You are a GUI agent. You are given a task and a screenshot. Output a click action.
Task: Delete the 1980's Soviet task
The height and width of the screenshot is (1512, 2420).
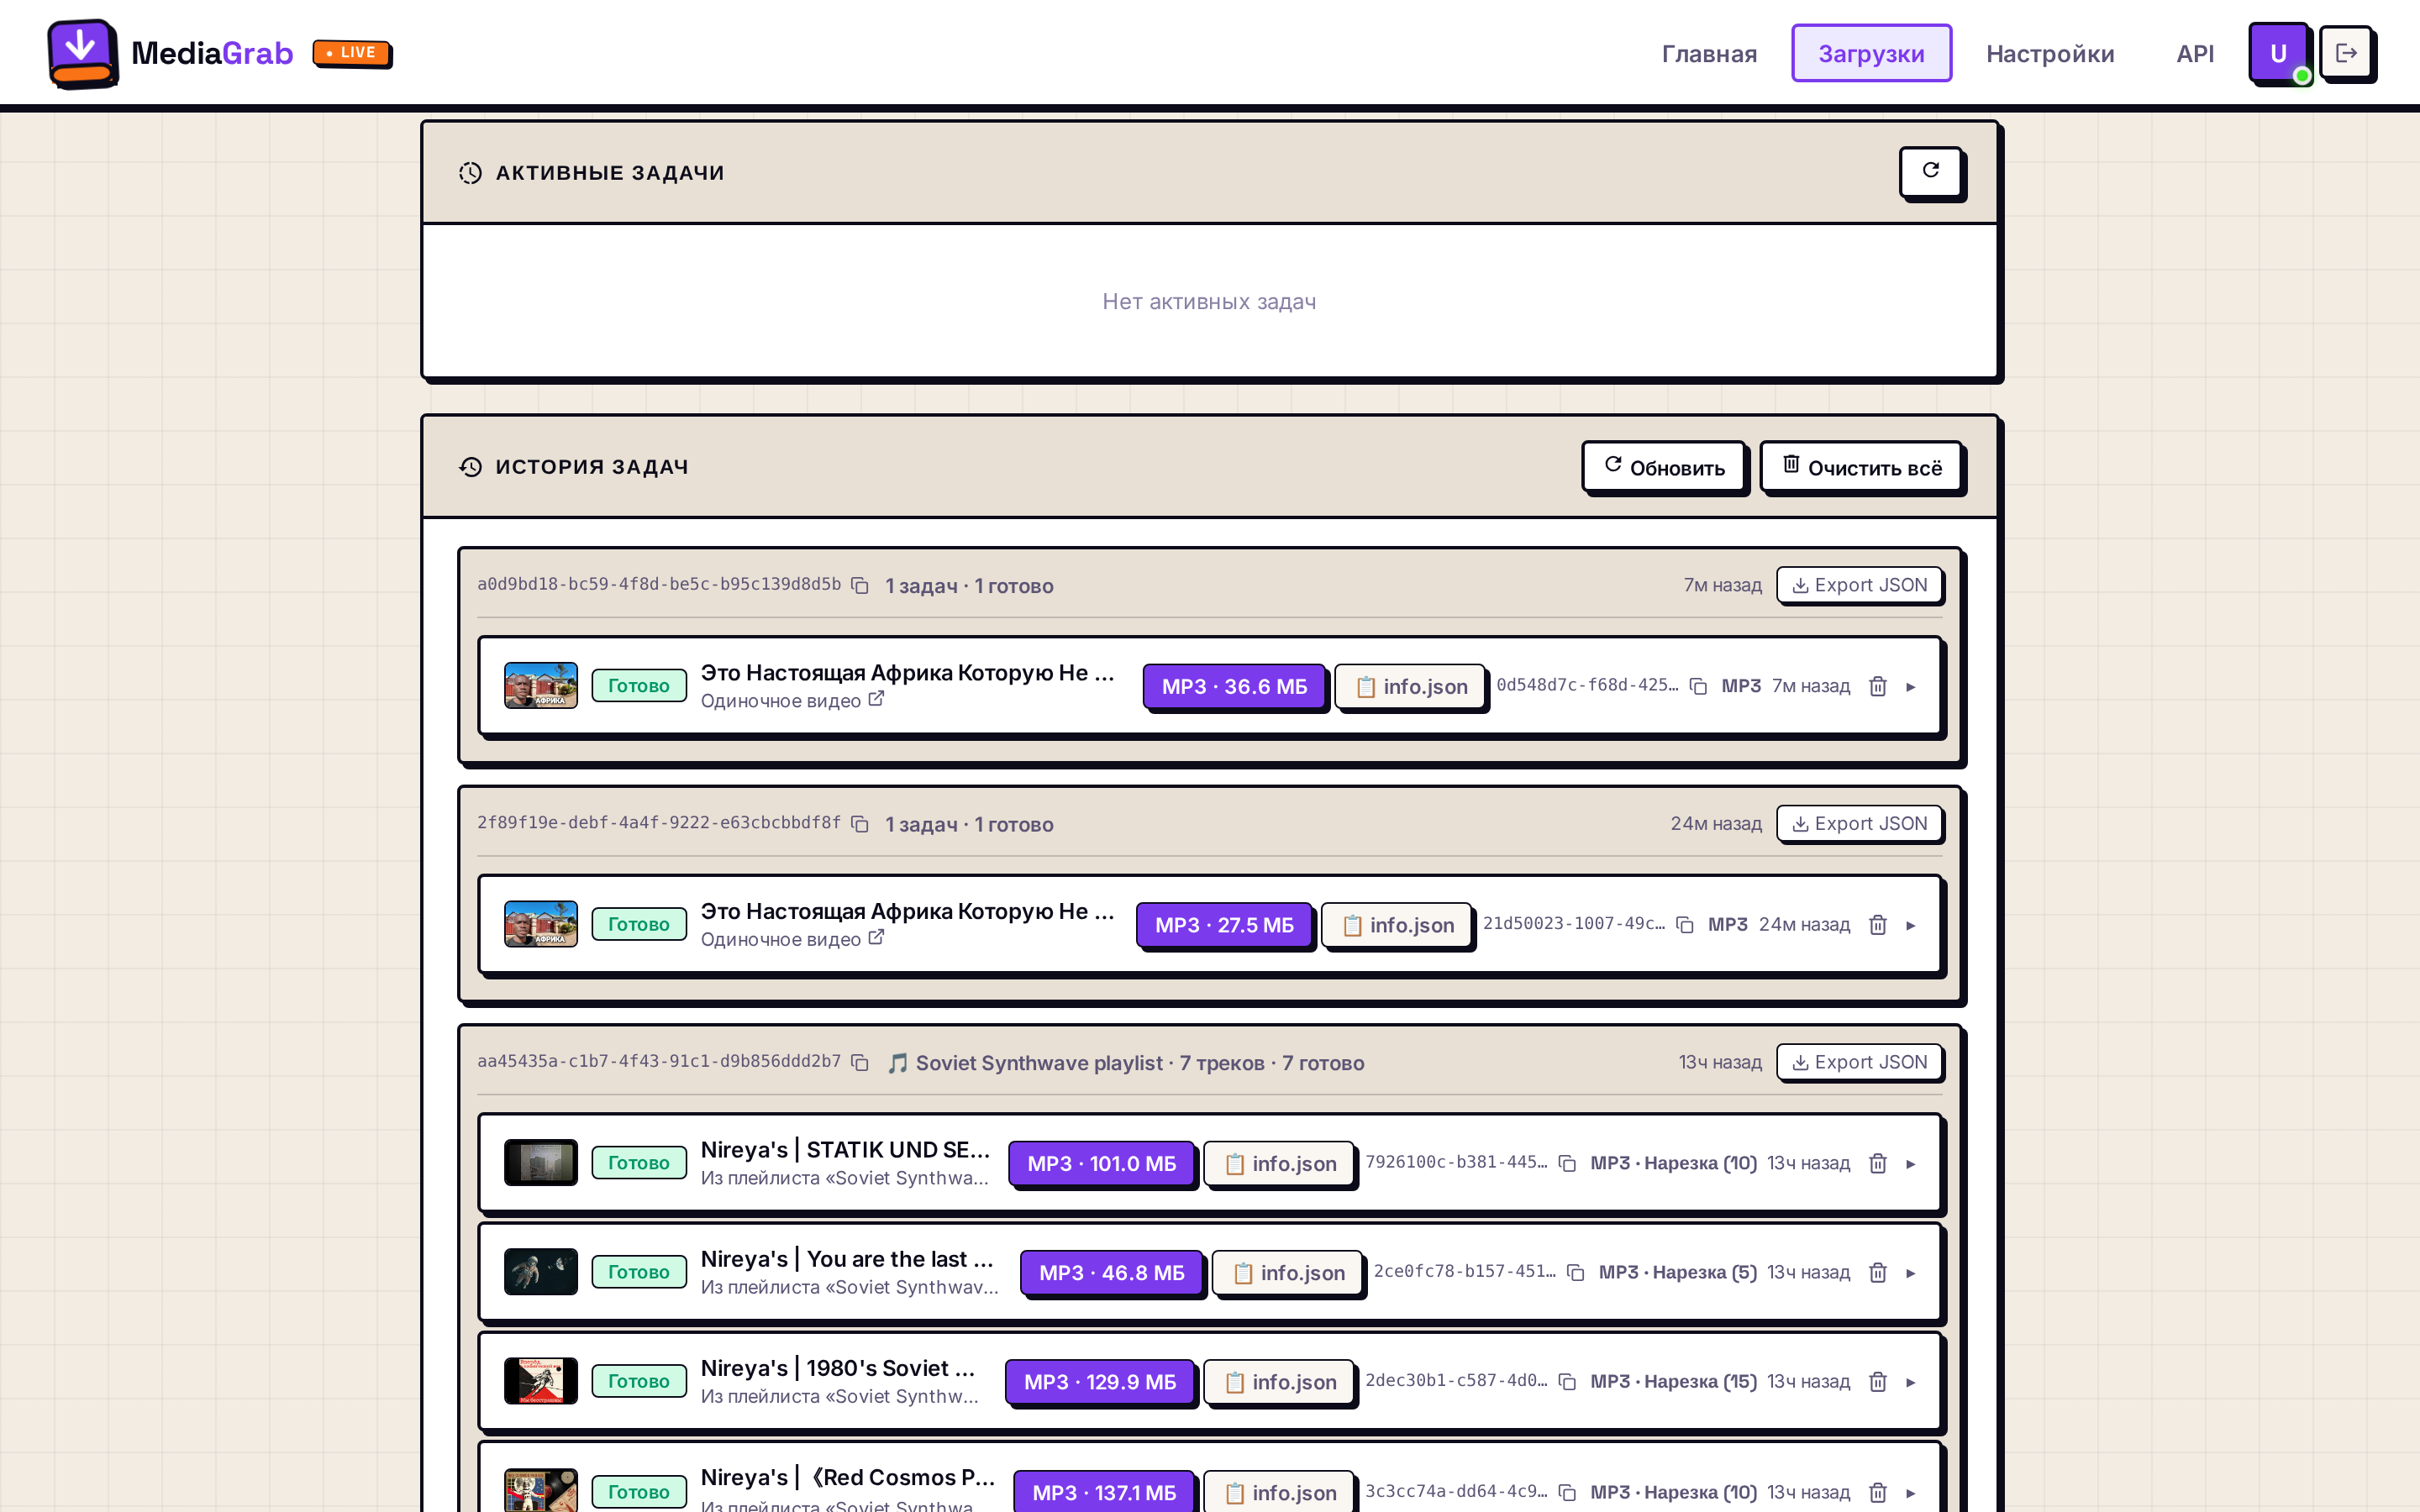point(1878,1382)
